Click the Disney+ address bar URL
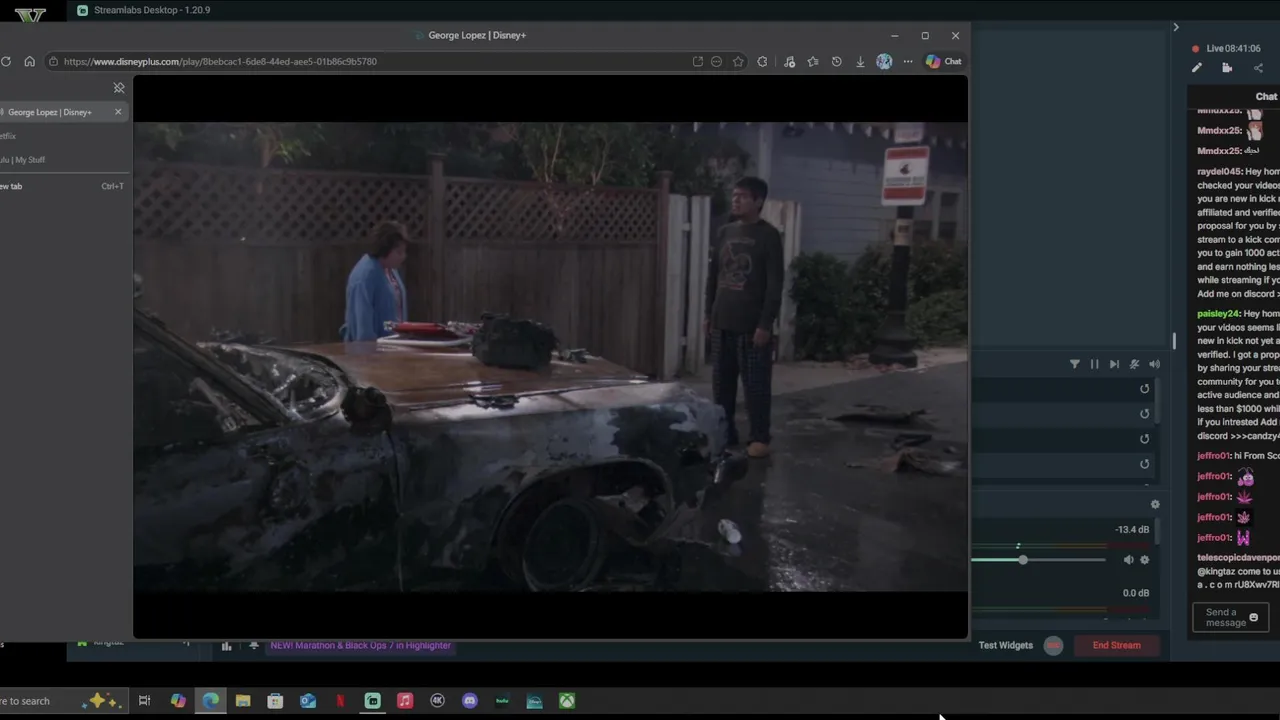1280x720 pixels. coord(220,61)
